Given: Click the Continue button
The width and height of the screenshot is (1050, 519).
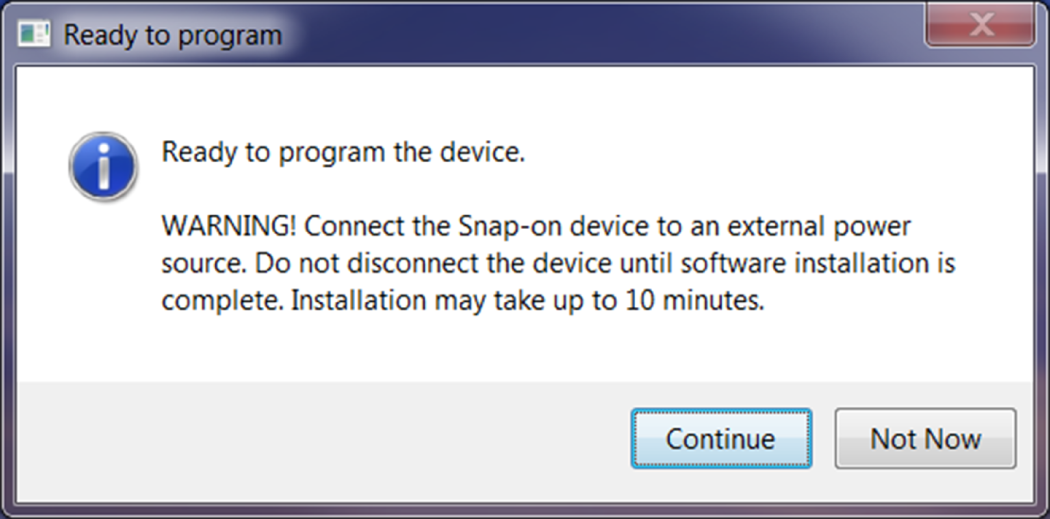Looking at the screenshot, I should 720,439.
